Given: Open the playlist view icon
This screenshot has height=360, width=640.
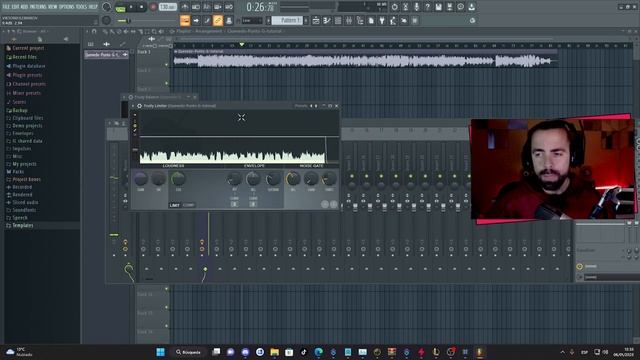Looking at the screenshot, I should click(316, 20).
